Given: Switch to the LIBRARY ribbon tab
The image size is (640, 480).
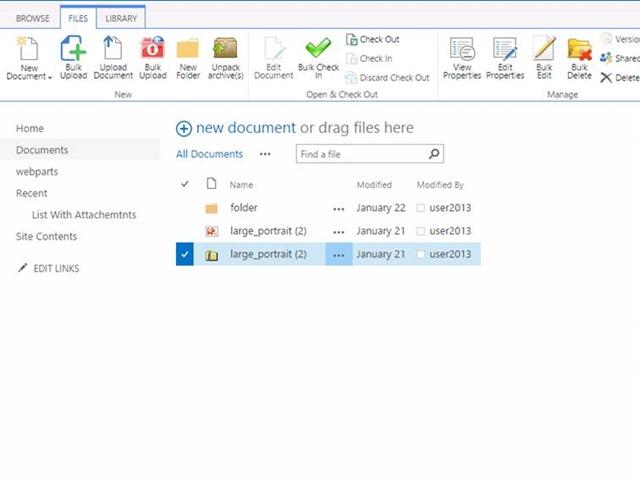Looking at the screenshot, I should [121, 18].
